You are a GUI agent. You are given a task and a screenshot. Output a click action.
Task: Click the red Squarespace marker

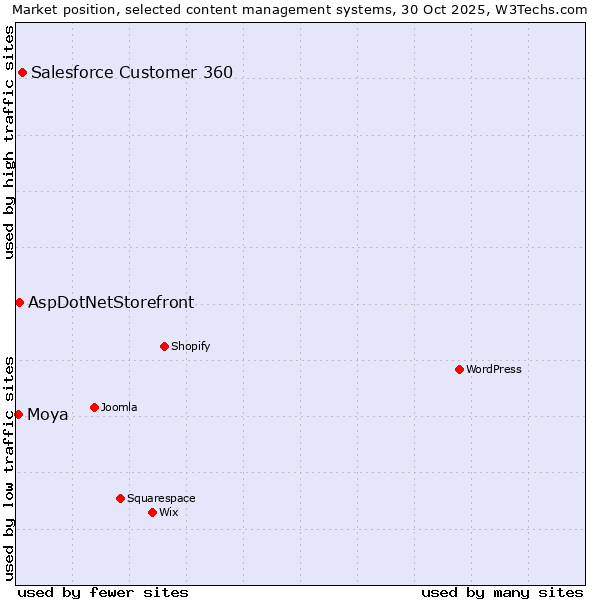(x=120, y=498)
